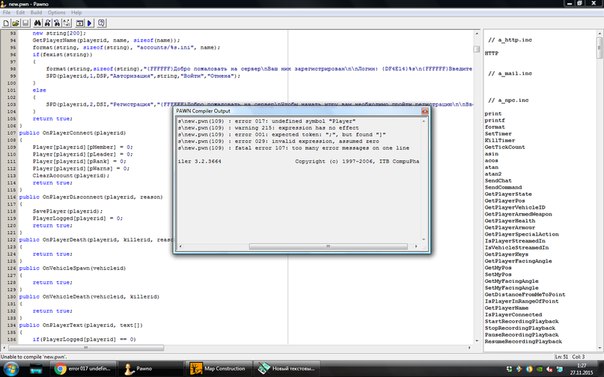Viewport: 604px width, 377px height.
Task: Click the compiler output scroll right arrow
Action: pos(416,246)
